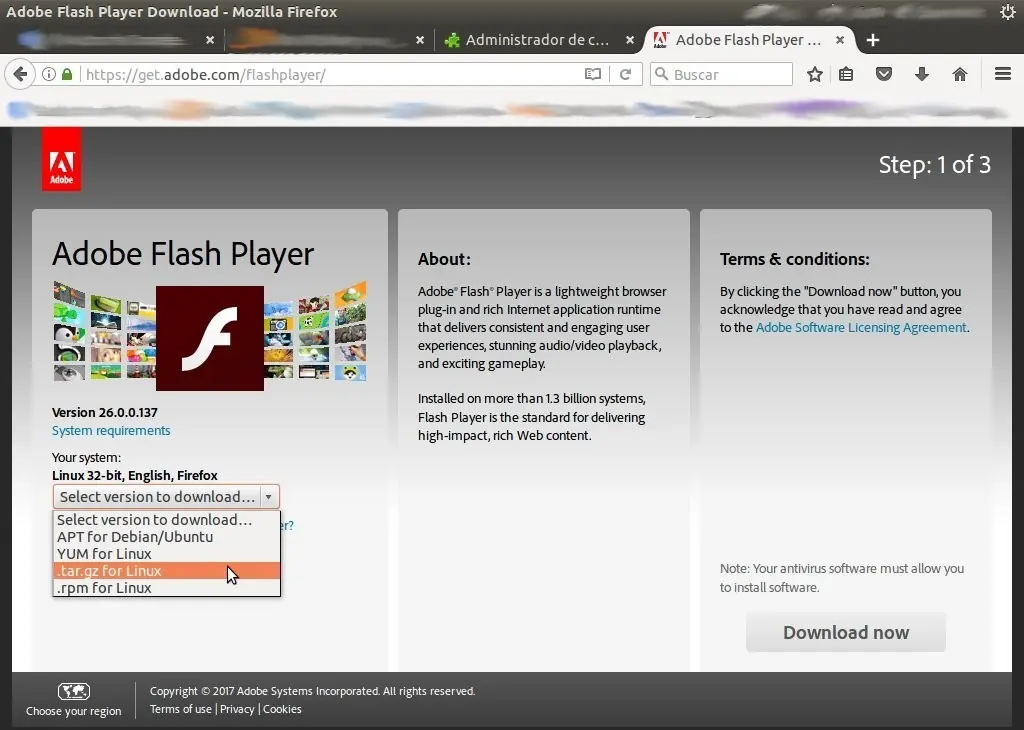The width and height of the screenshot is (1024, 730).
Task: Close the first blurred browser tab
Action: pyautogui.click(x=210, y=40)
